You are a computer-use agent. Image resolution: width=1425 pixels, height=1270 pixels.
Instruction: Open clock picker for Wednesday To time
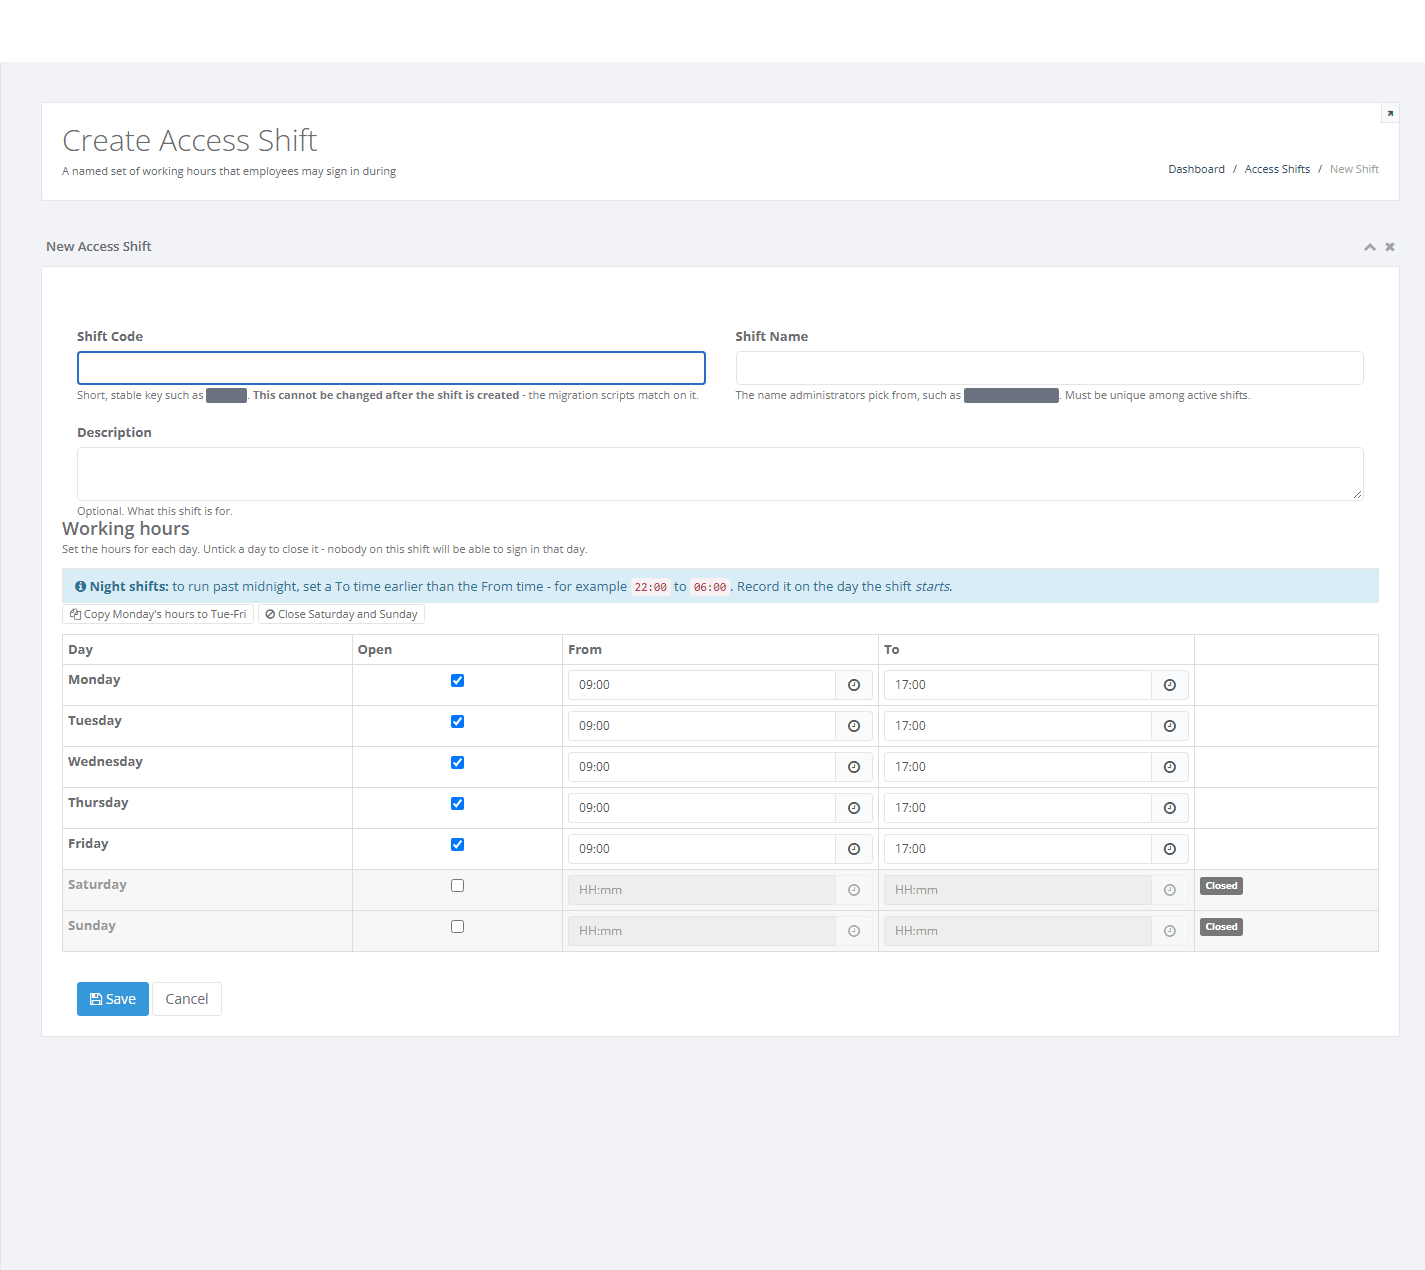(x=1170, y=767)
